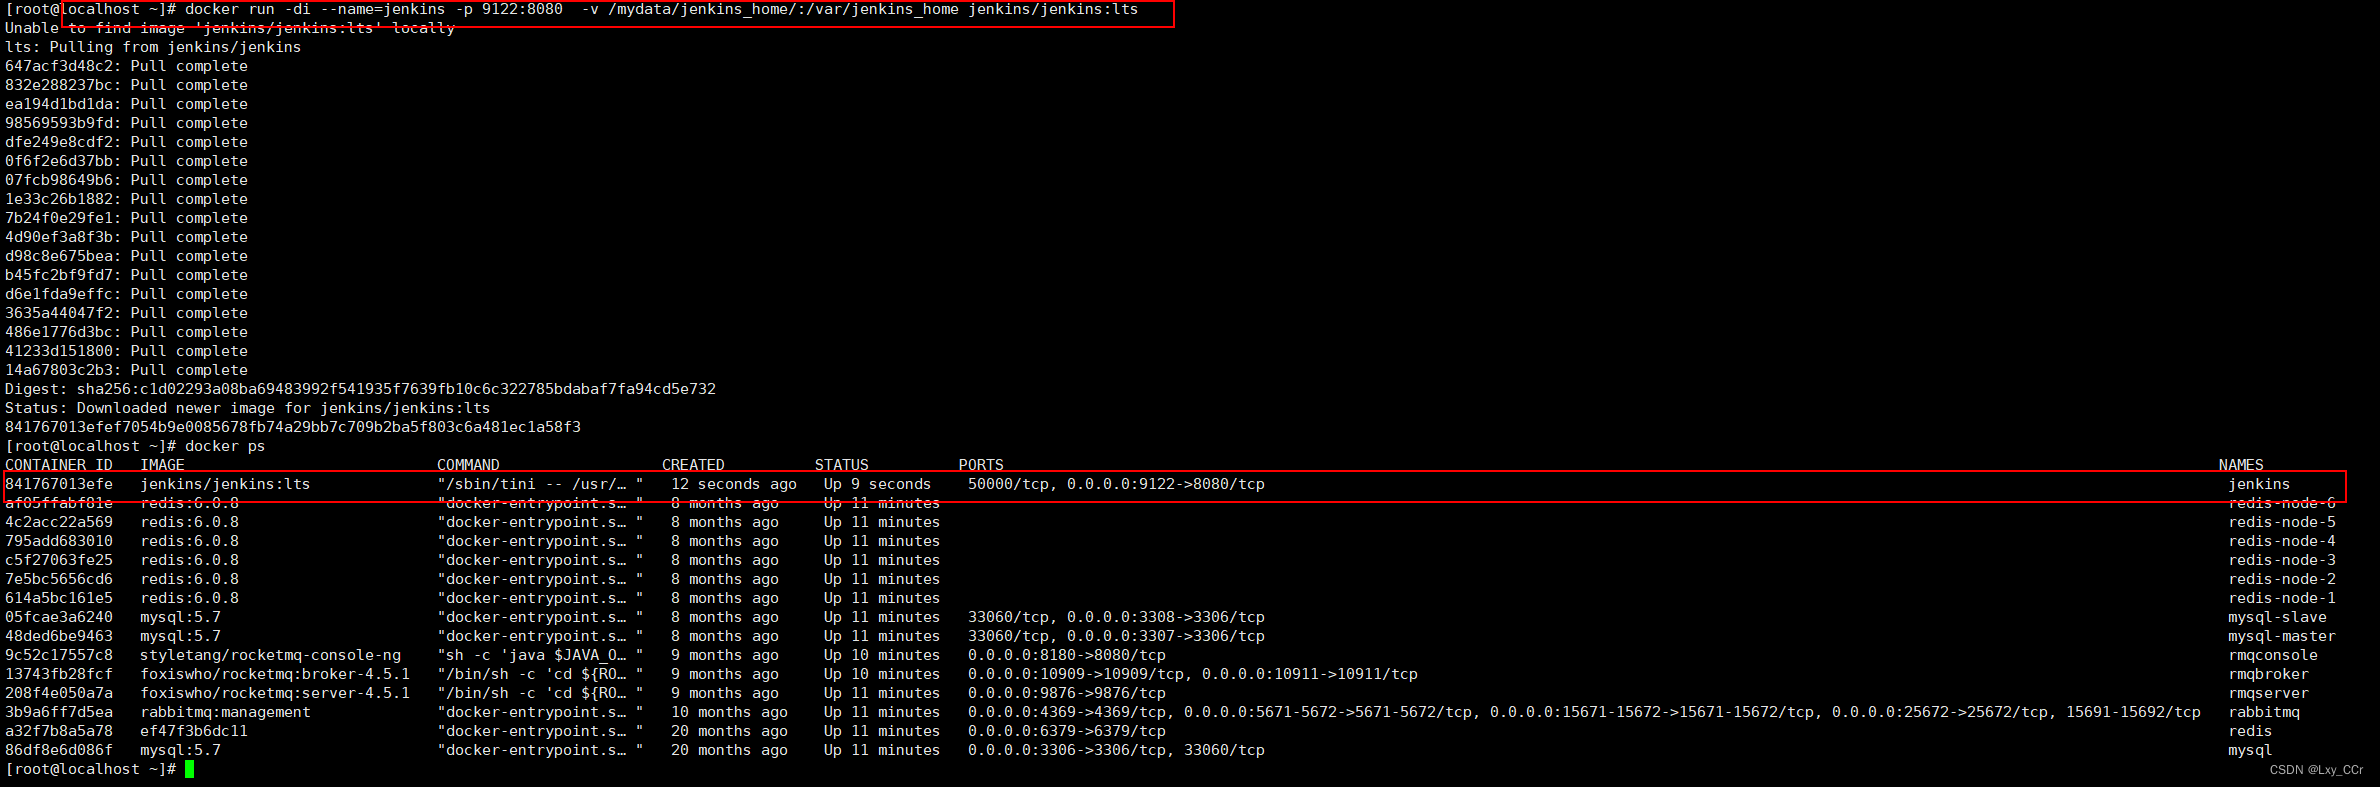Click 'lts: Pulling from jenkins/jenkins' line
The height and width of the screenshot is (787, 2380).
153,47
